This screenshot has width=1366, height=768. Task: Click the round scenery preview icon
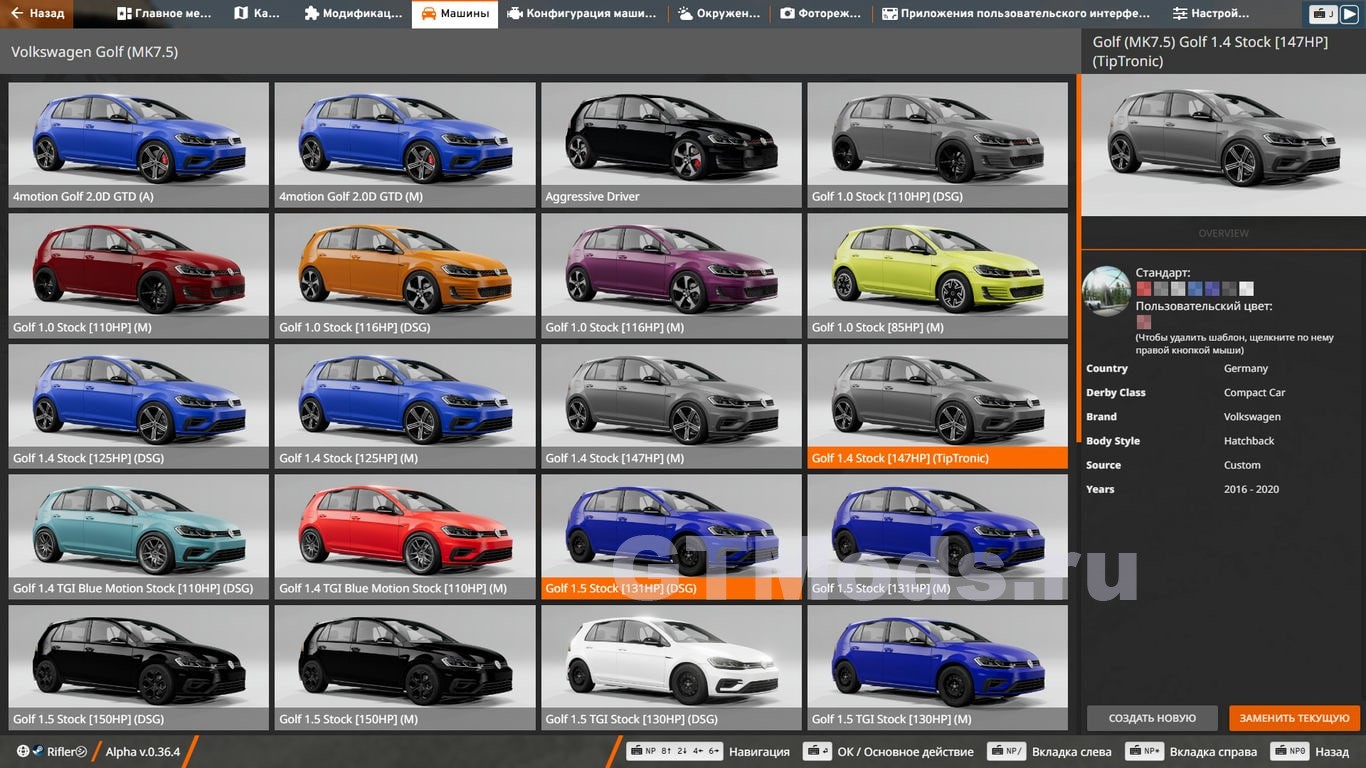click(1106, 291)
